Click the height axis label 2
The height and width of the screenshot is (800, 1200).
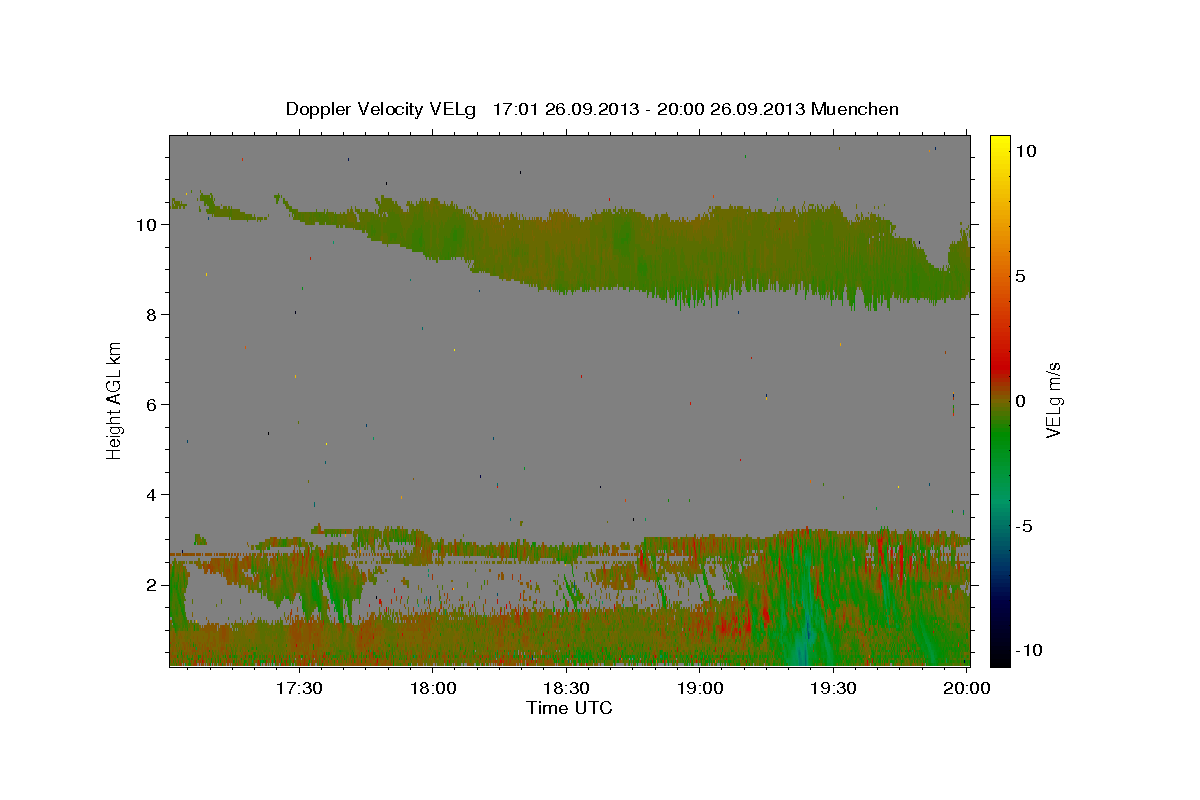(152, 585)
